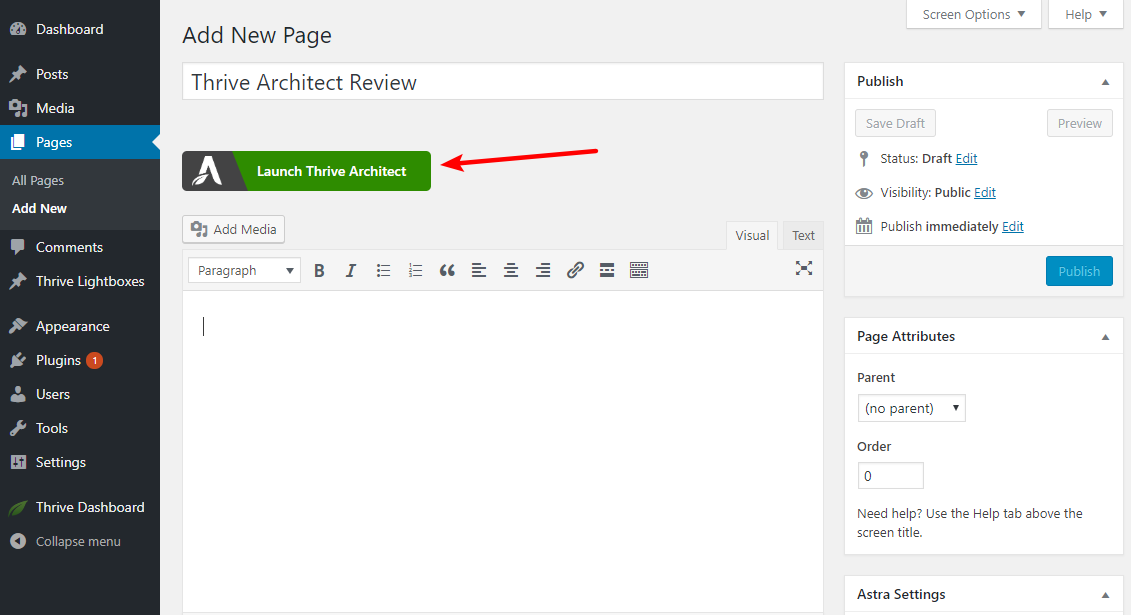Open the Plugins menu label
This screenshot has height=615, width=1131.
point(58,360)
